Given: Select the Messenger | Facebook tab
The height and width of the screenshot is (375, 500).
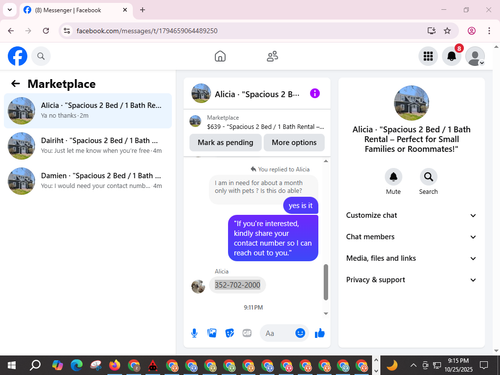Looking at the screenshot, I should tap(76, 10).
